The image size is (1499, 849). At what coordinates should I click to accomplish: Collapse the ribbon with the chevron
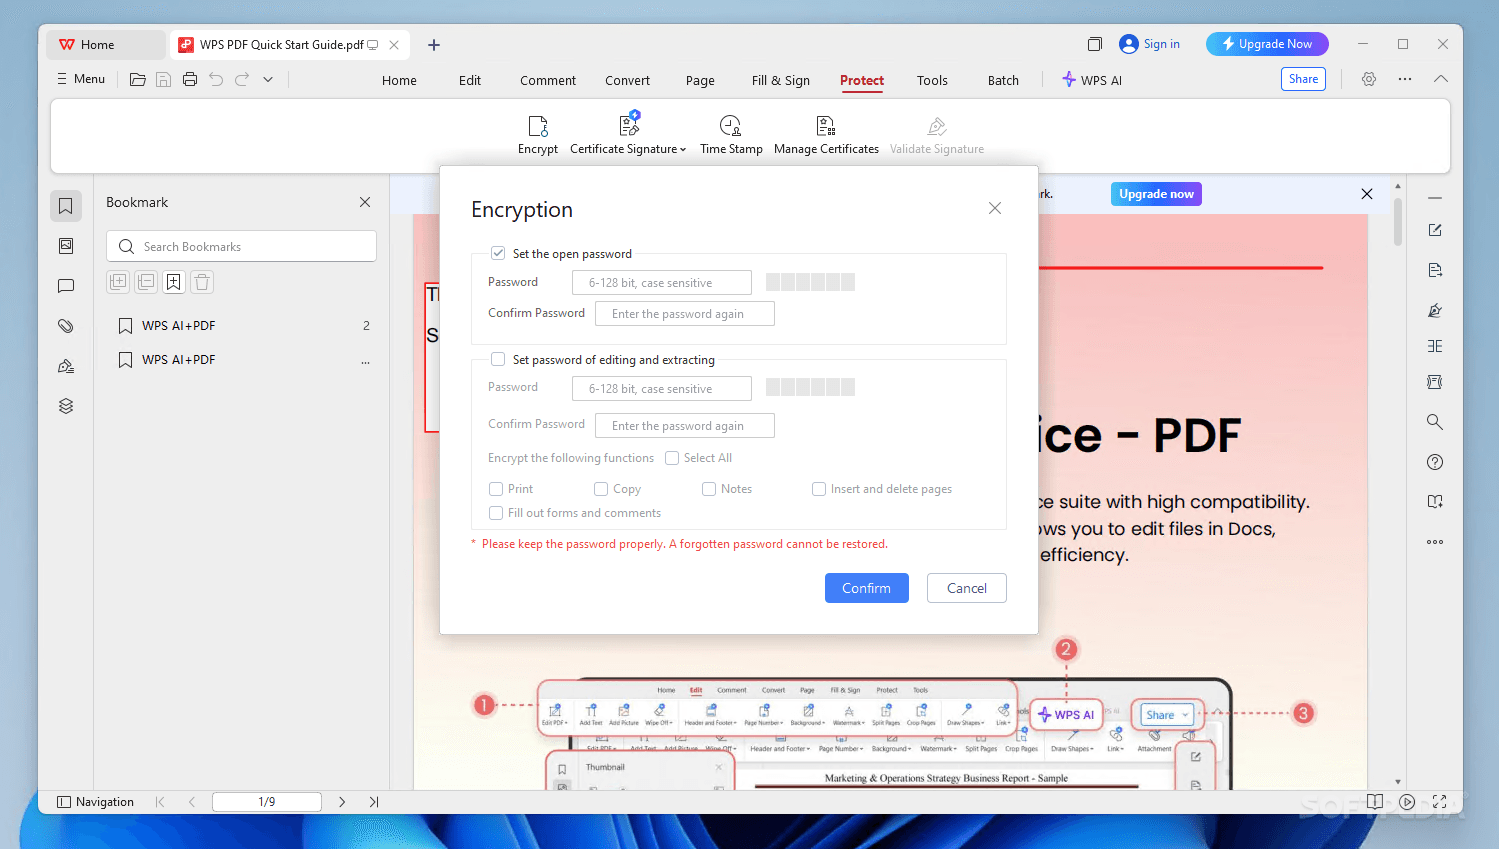[1440, 79]
